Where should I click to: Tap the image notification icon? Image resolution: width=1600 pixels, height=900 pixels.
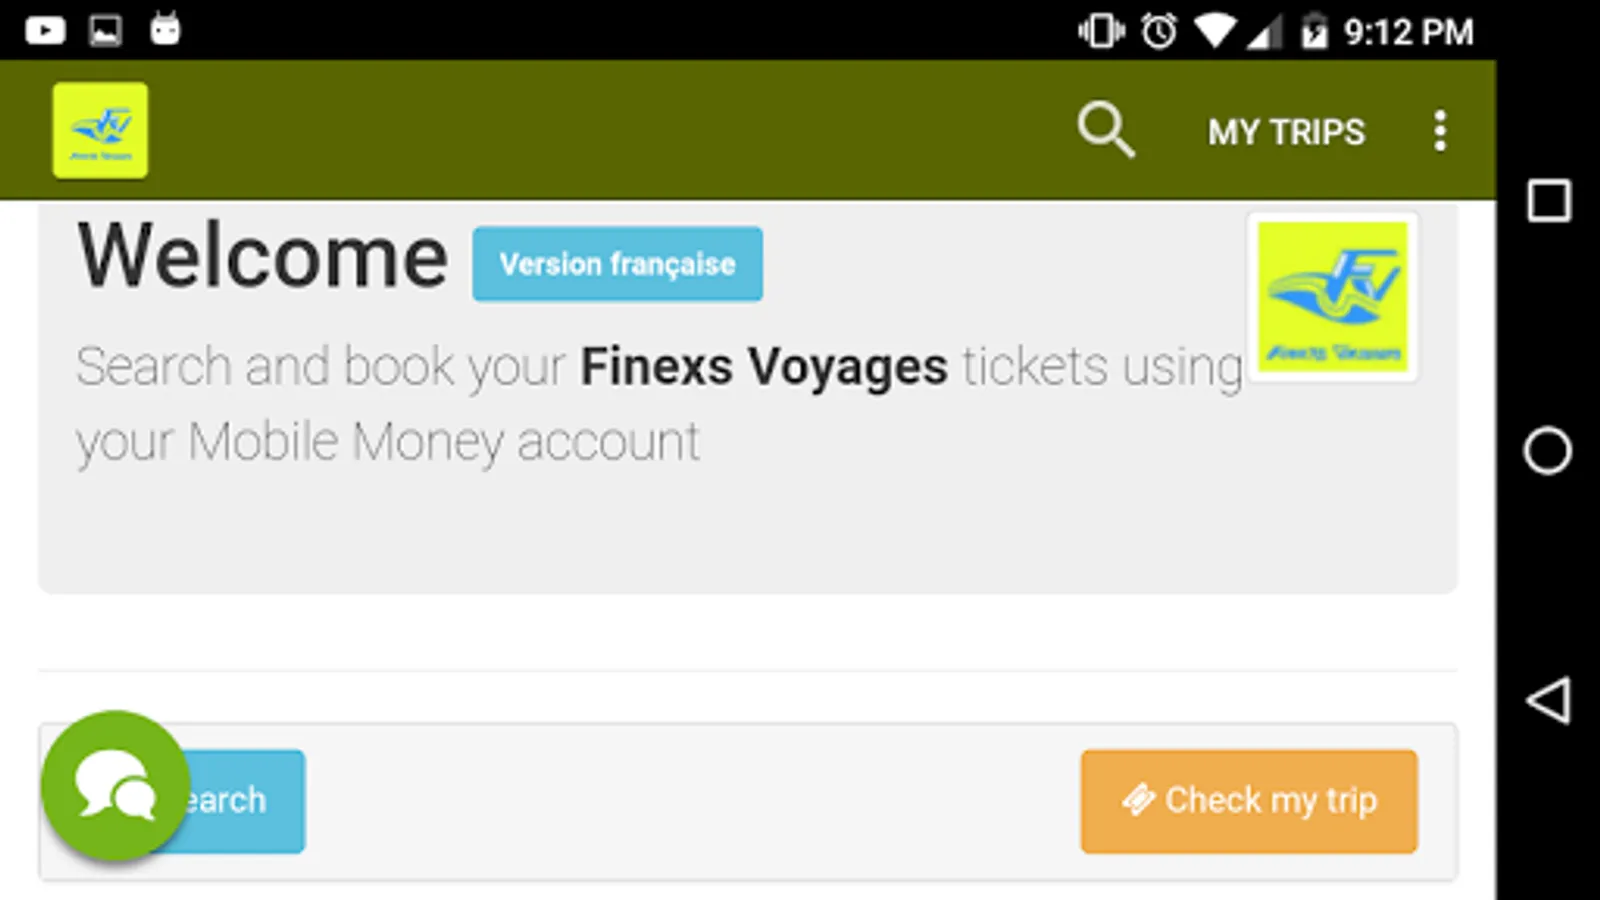click(x=105, y=30)
